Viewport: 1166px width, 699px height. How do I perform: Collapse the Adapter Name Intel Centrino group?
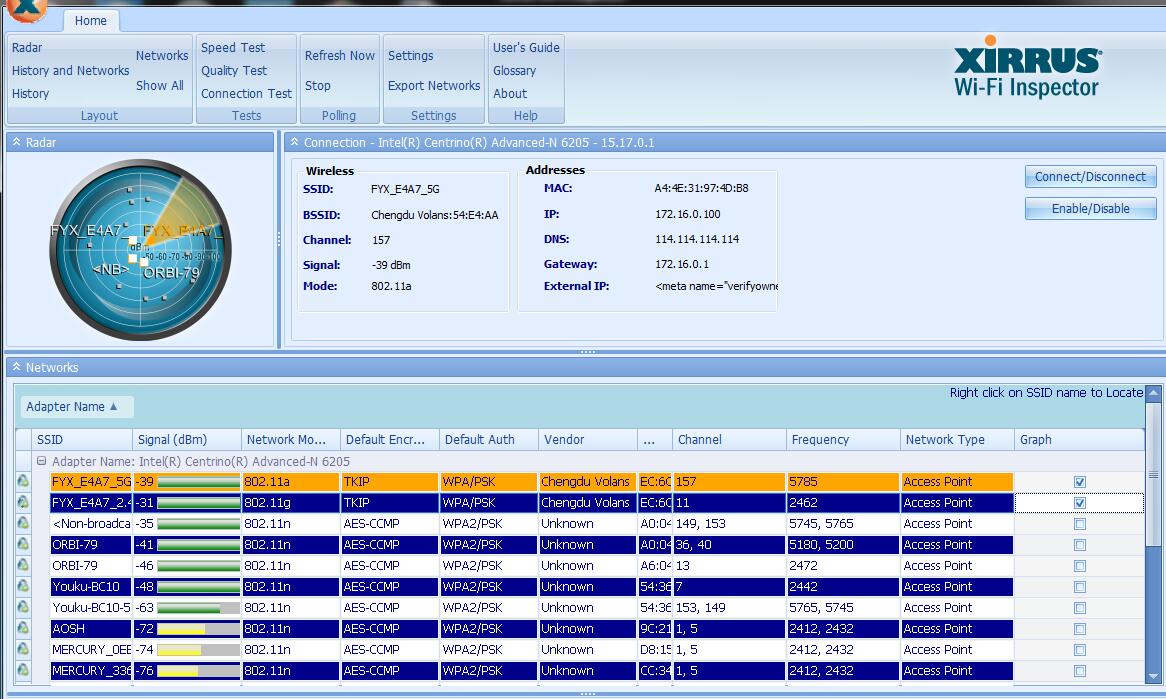point(42,462)
